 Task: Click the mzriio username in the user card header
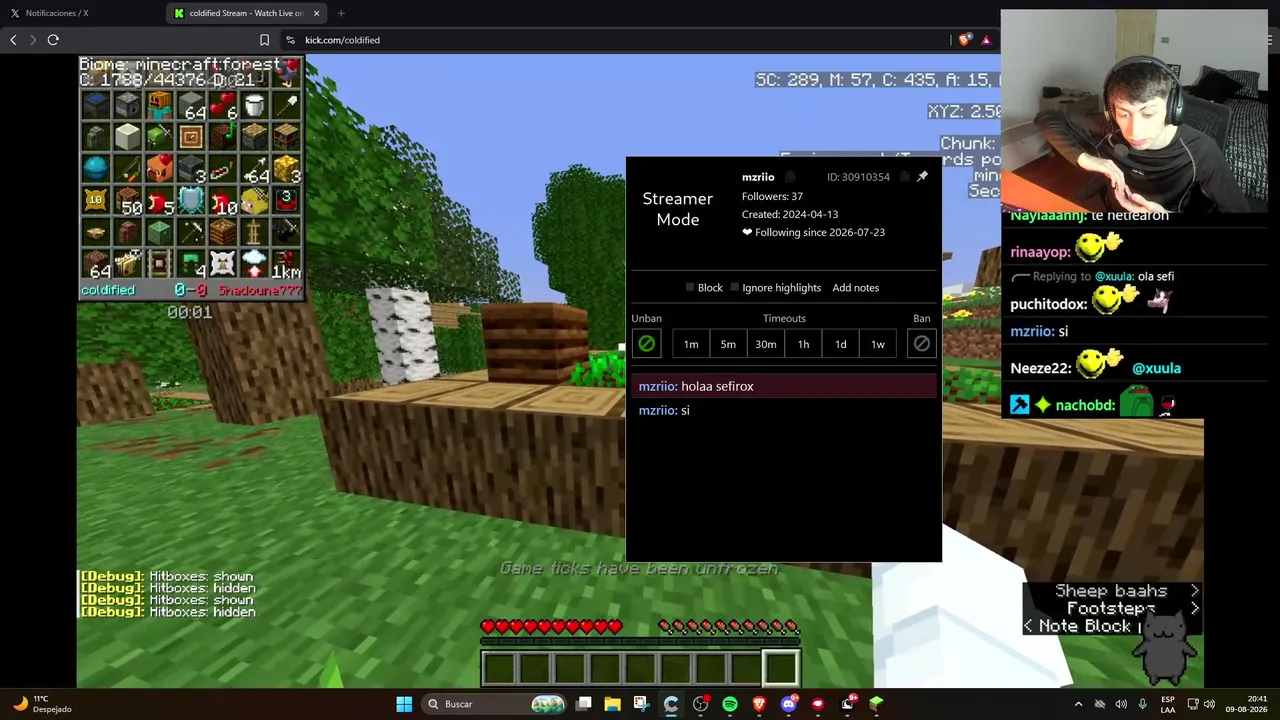click(758, 177)
